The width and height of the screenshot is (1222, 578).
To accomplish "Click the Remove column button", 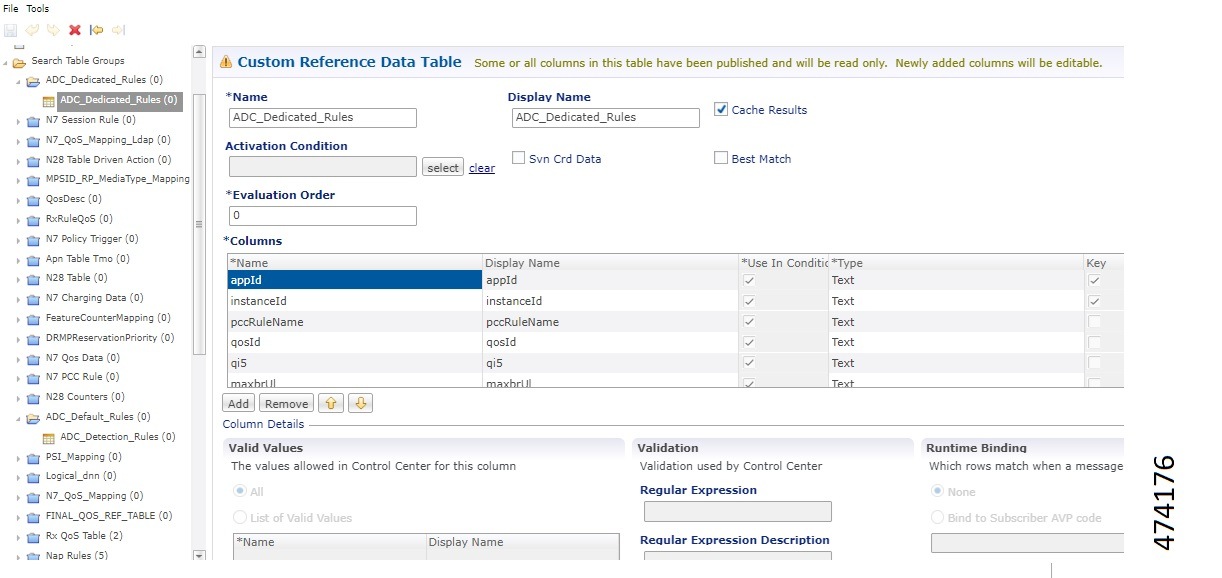I will click(x=286, y=404).
